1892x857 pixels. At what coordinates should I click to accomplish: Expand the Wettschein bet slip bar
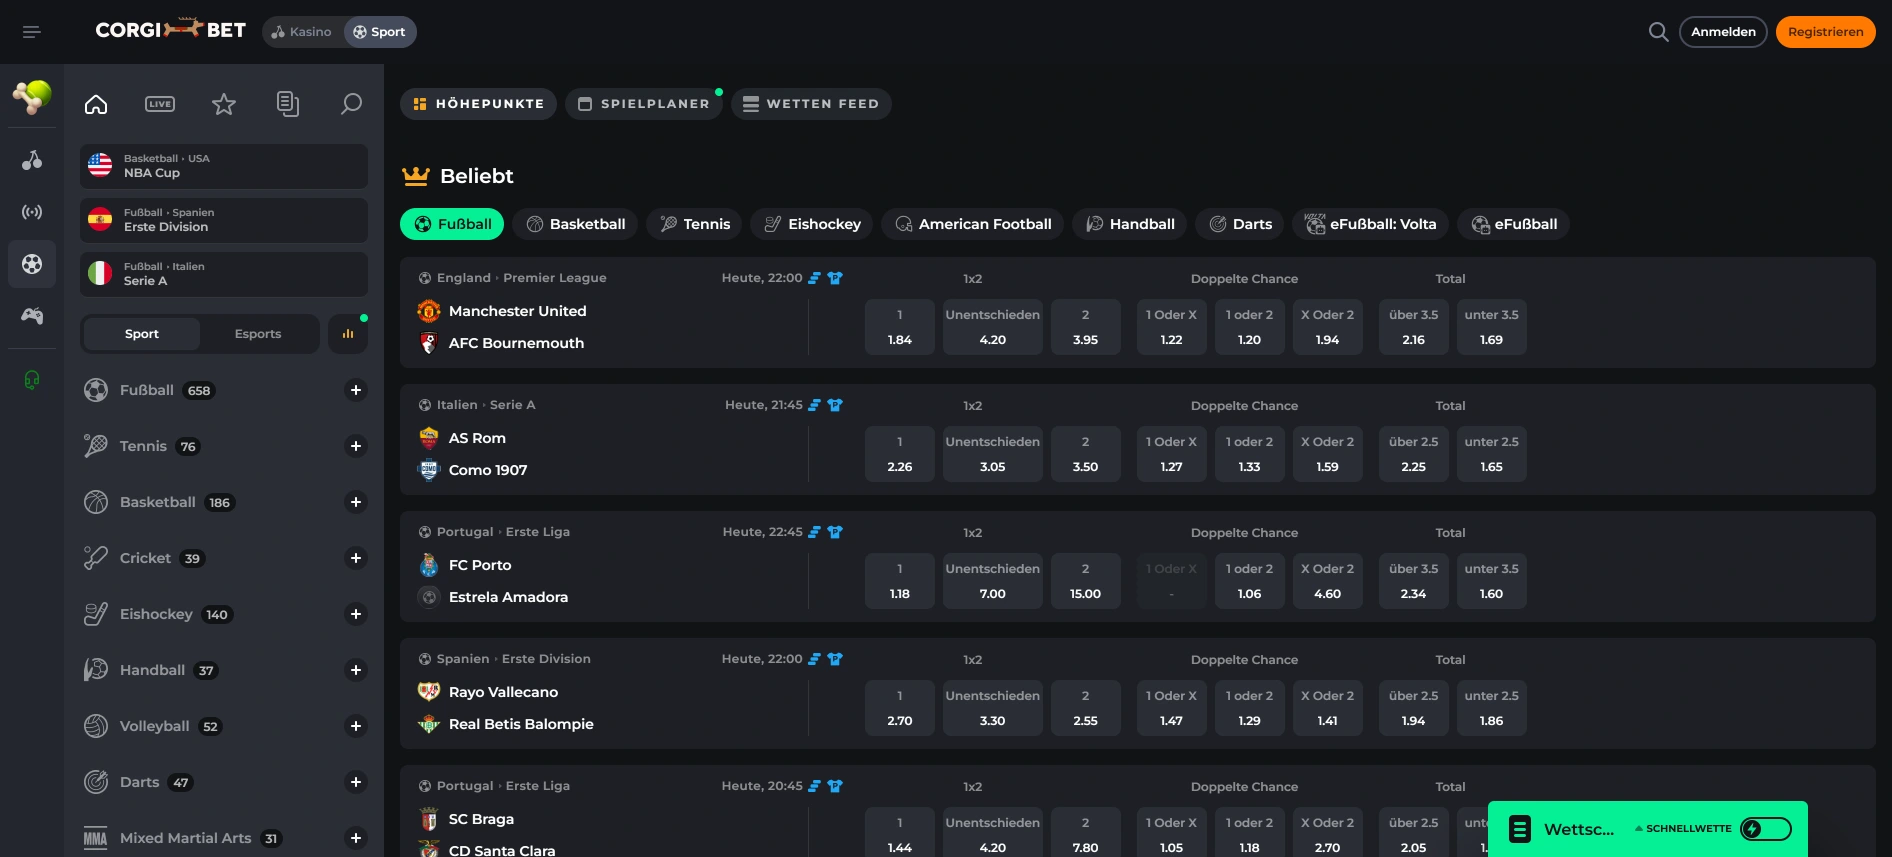pos(1647,829)
